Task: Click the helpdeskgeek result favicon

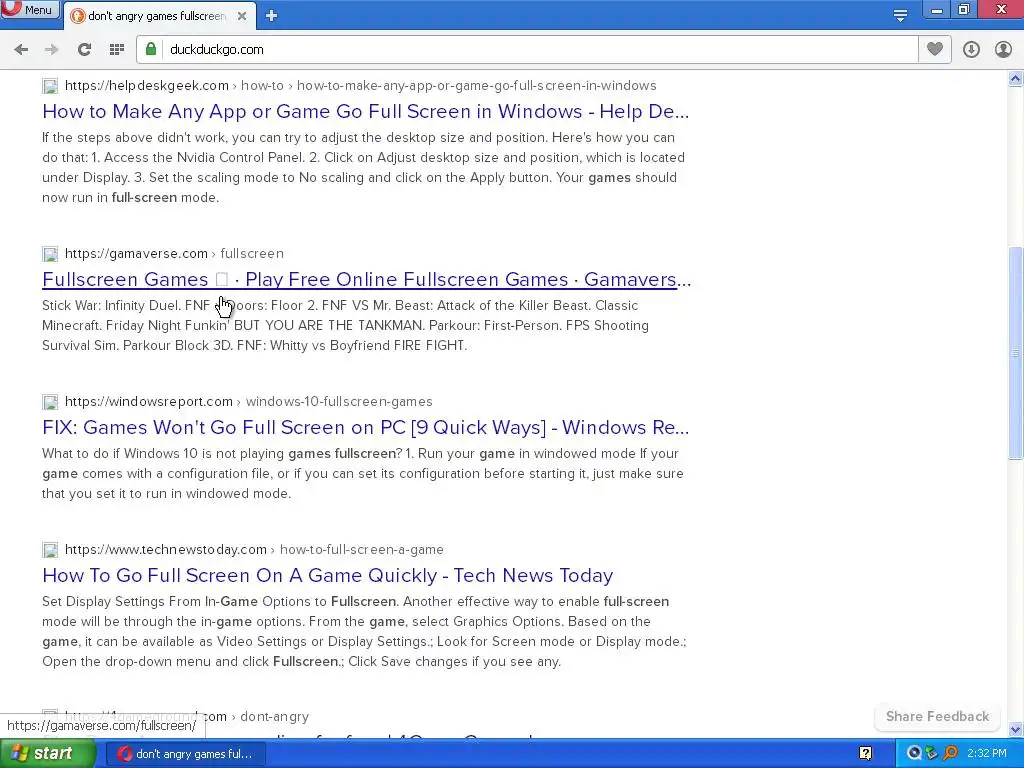Action: 50,86
